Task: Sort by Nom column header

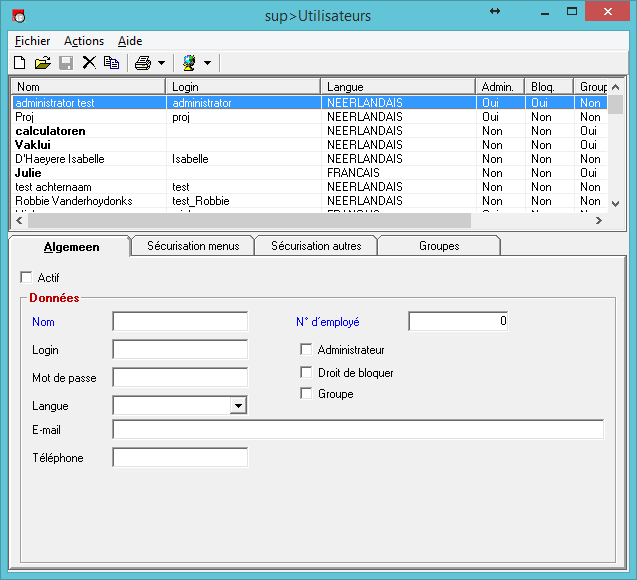Action: [89, 87]
